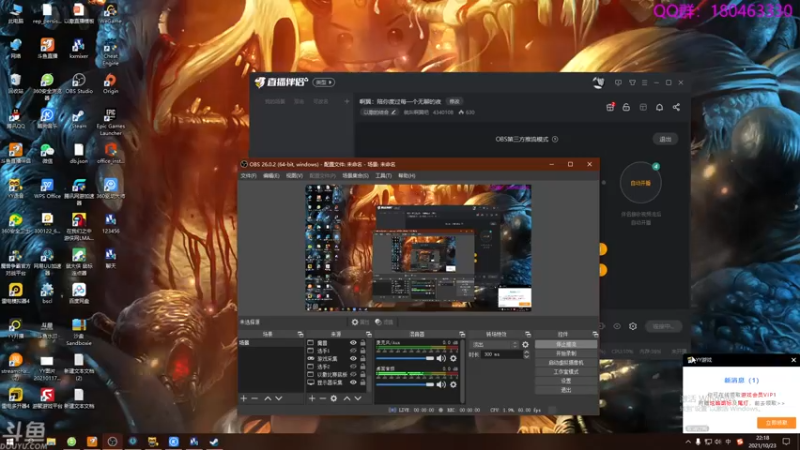Open the feedback chat icon in 直播伴侣 title bar
The width and height of the screenshot is (800, 450).
[x=618, y=82]
